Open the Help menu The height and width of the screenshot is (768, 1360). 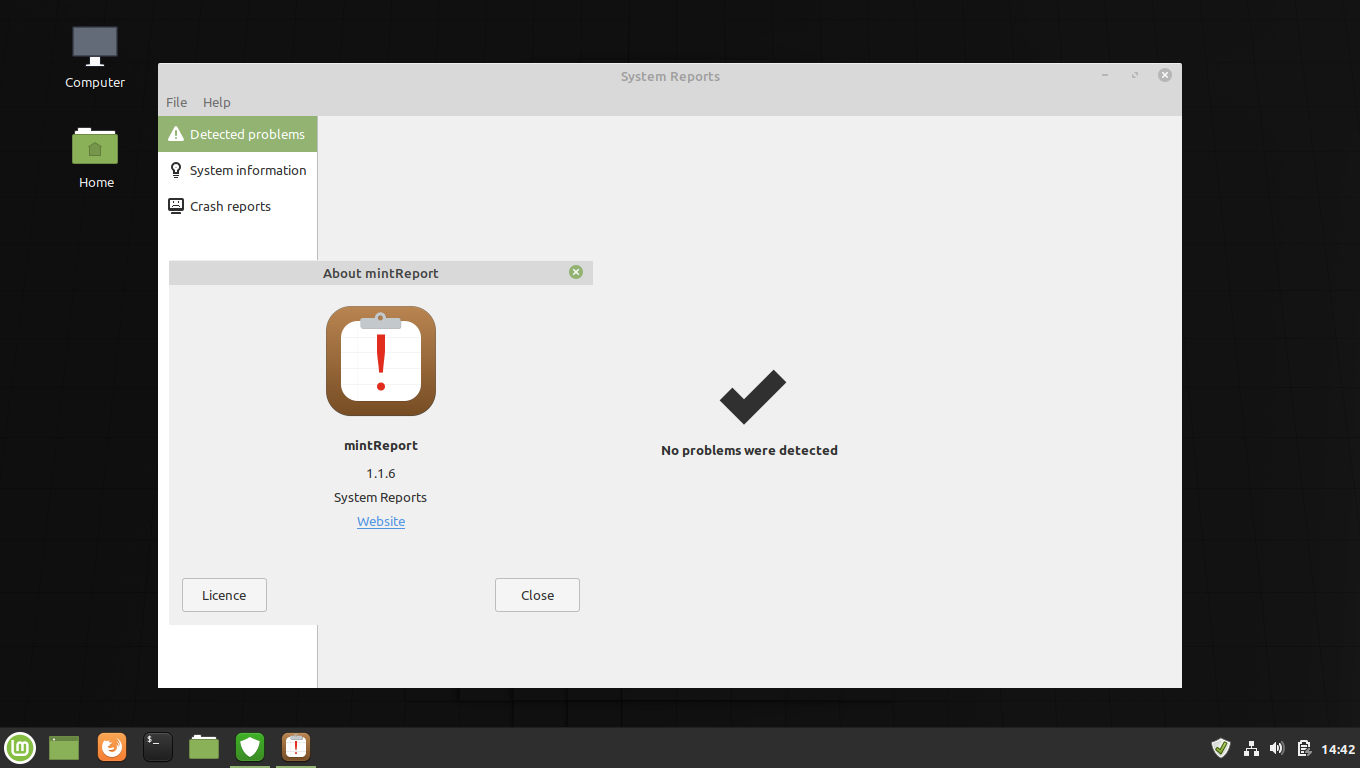point(216,102)
